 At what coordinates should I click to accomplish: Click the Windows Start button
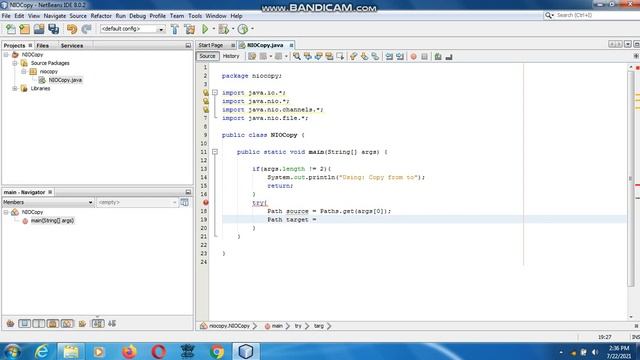[x=13, y=351]
